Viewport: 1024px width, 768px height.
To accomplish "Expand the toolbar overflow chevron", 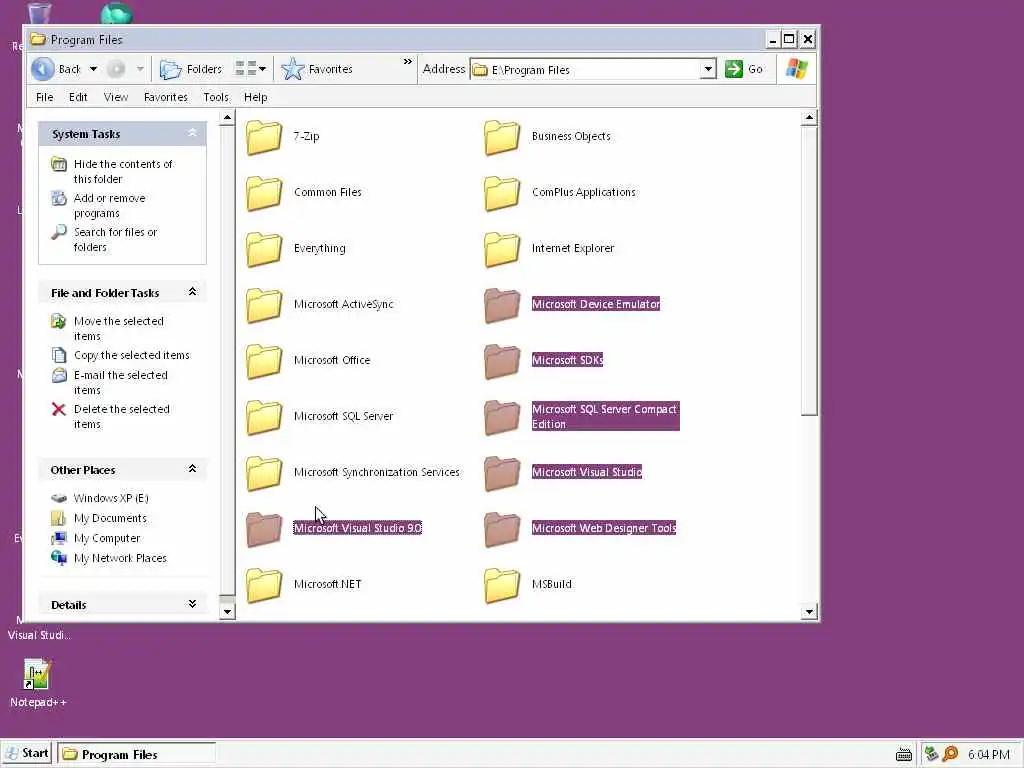I will click(x=408, y=62).
